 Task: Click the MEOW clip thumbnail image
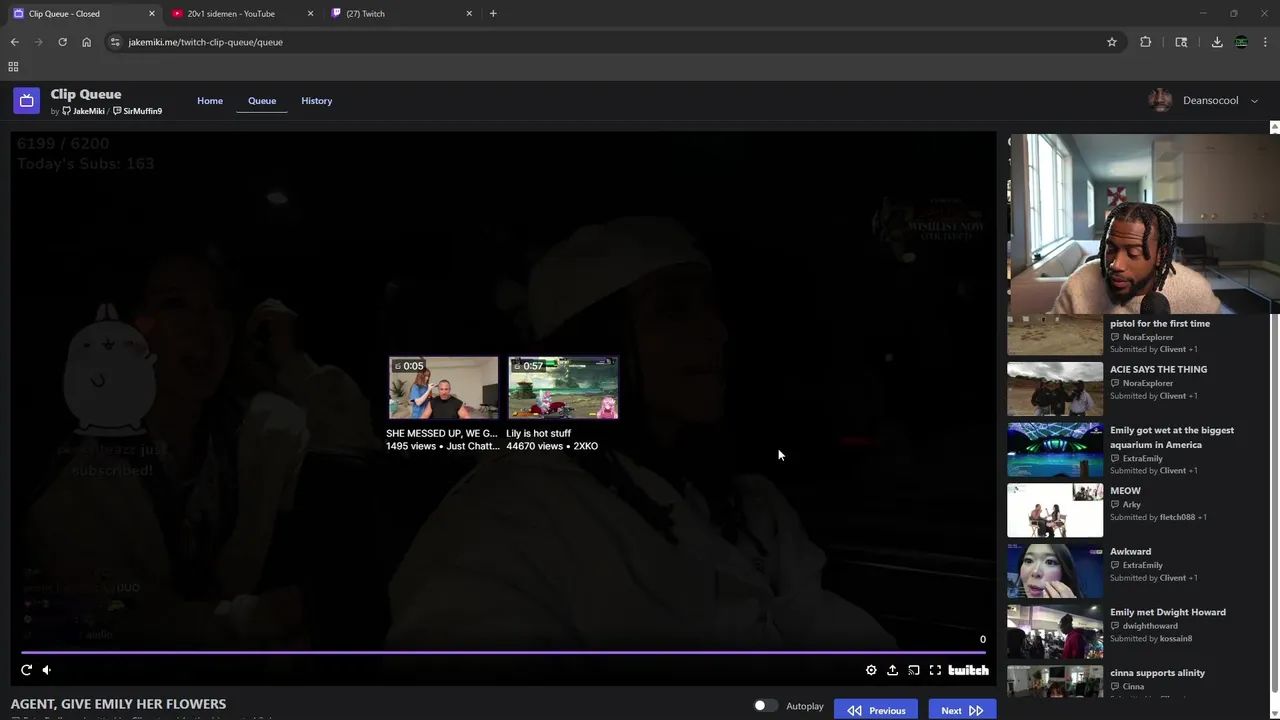coord(1055,510)
